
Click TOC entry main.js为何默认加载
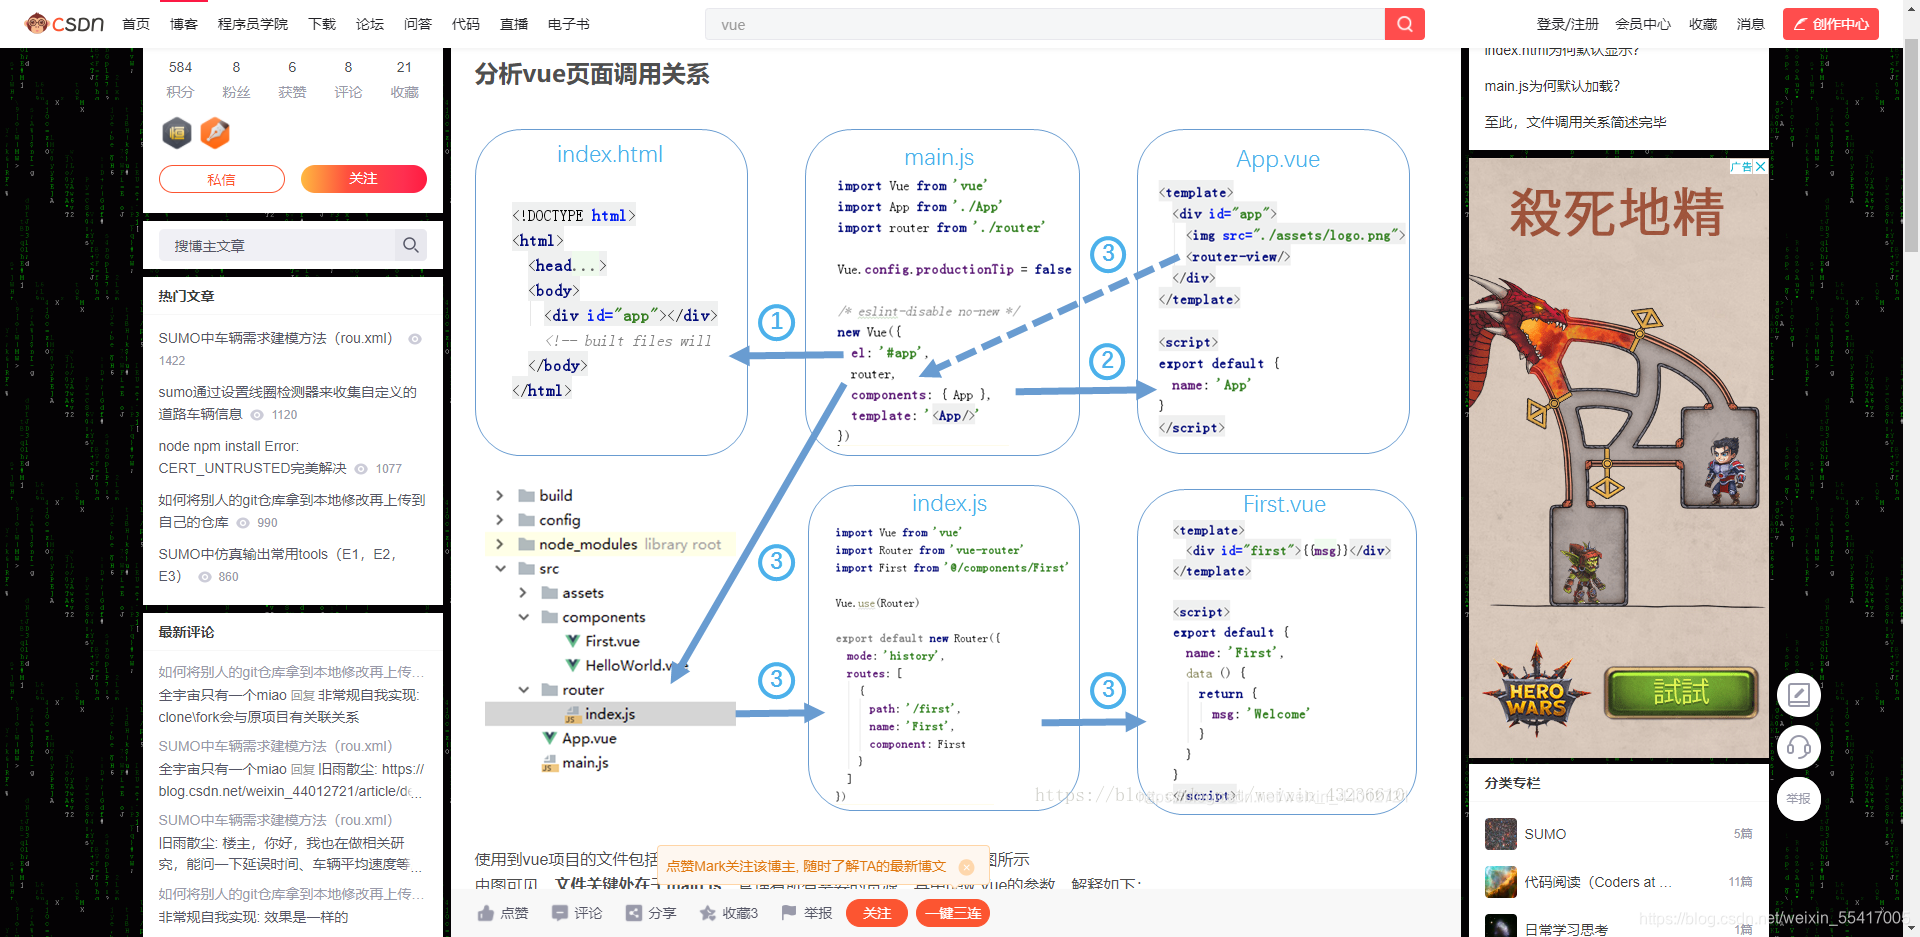coord(1552,86)
